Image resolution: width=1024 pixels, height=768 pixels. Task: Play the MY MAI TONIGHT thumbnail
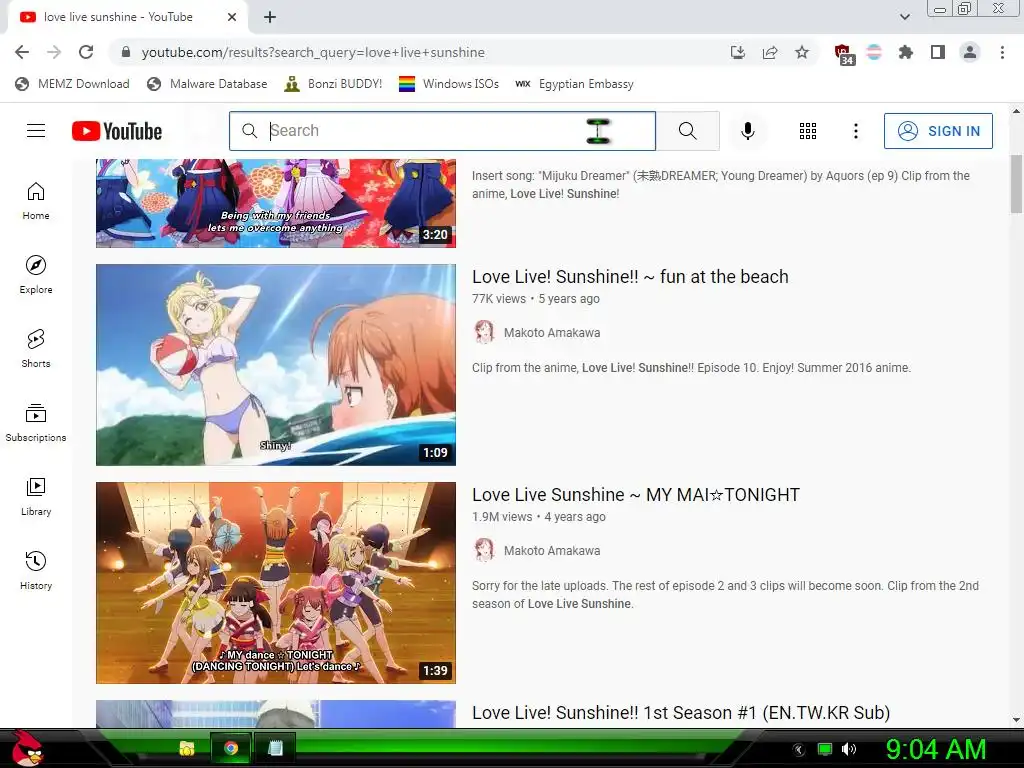click(276, 583)
